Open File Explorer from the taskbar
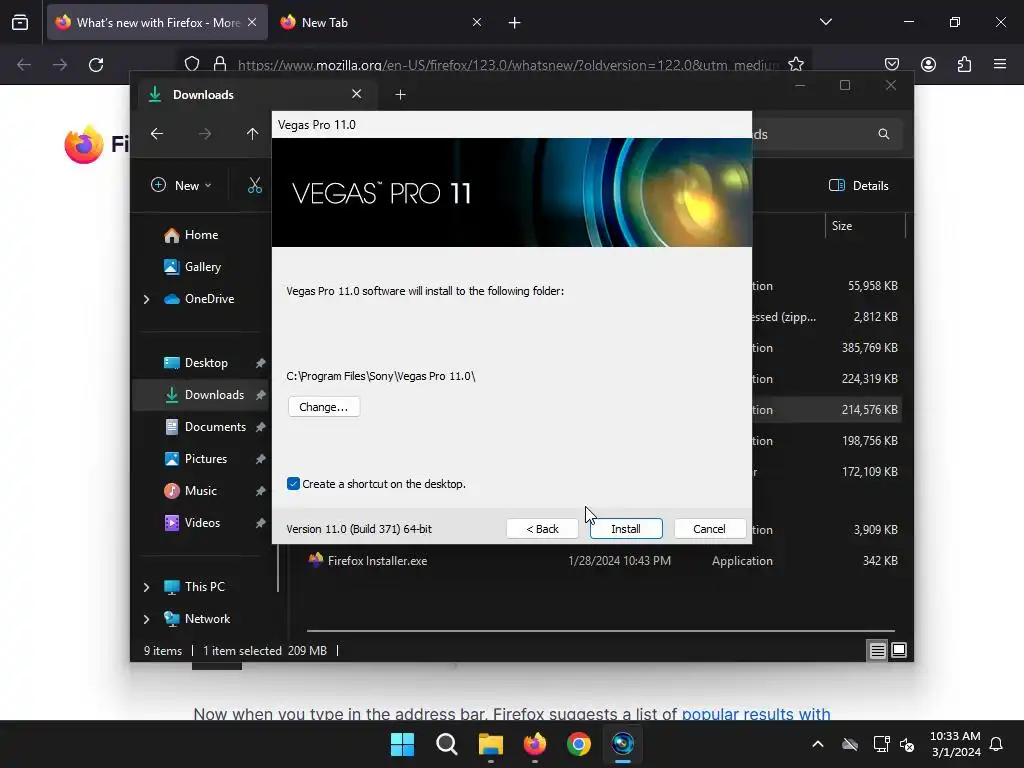This screenshot has height=768, width=1024. point(490,744)
